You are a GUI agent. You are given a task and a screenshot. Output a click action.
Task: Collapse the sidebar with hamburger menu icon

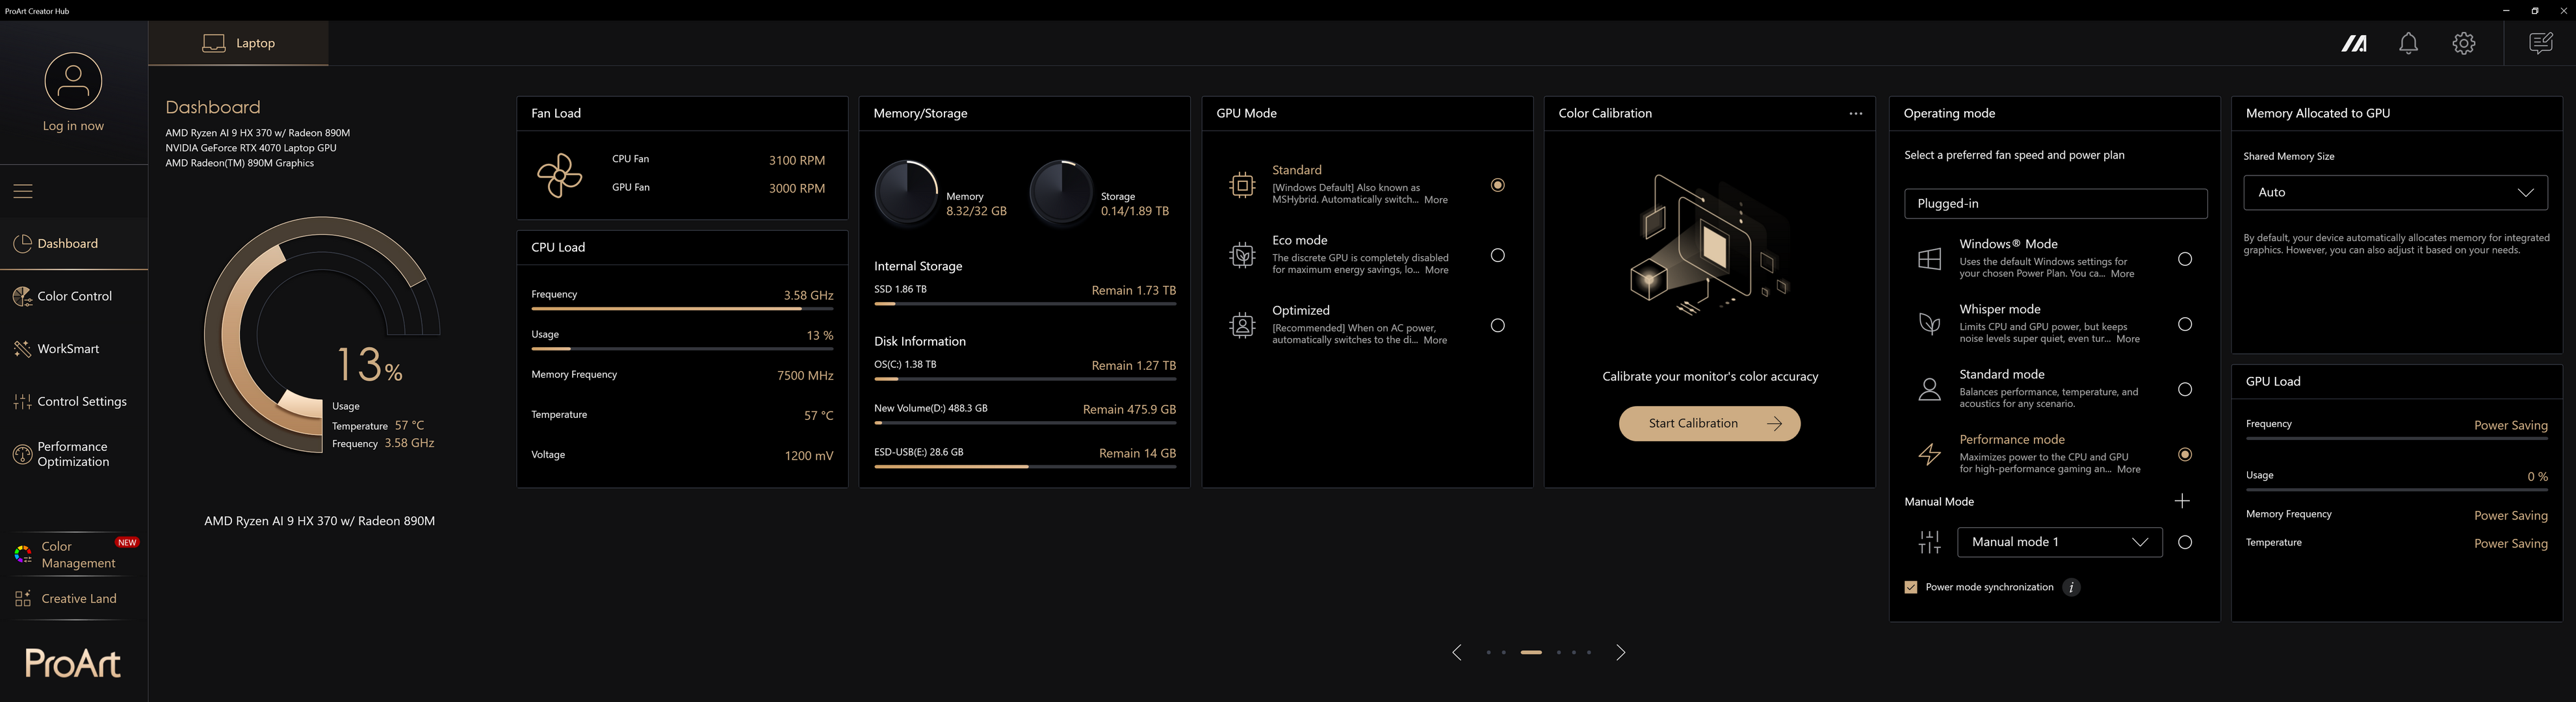click(23, 191)
